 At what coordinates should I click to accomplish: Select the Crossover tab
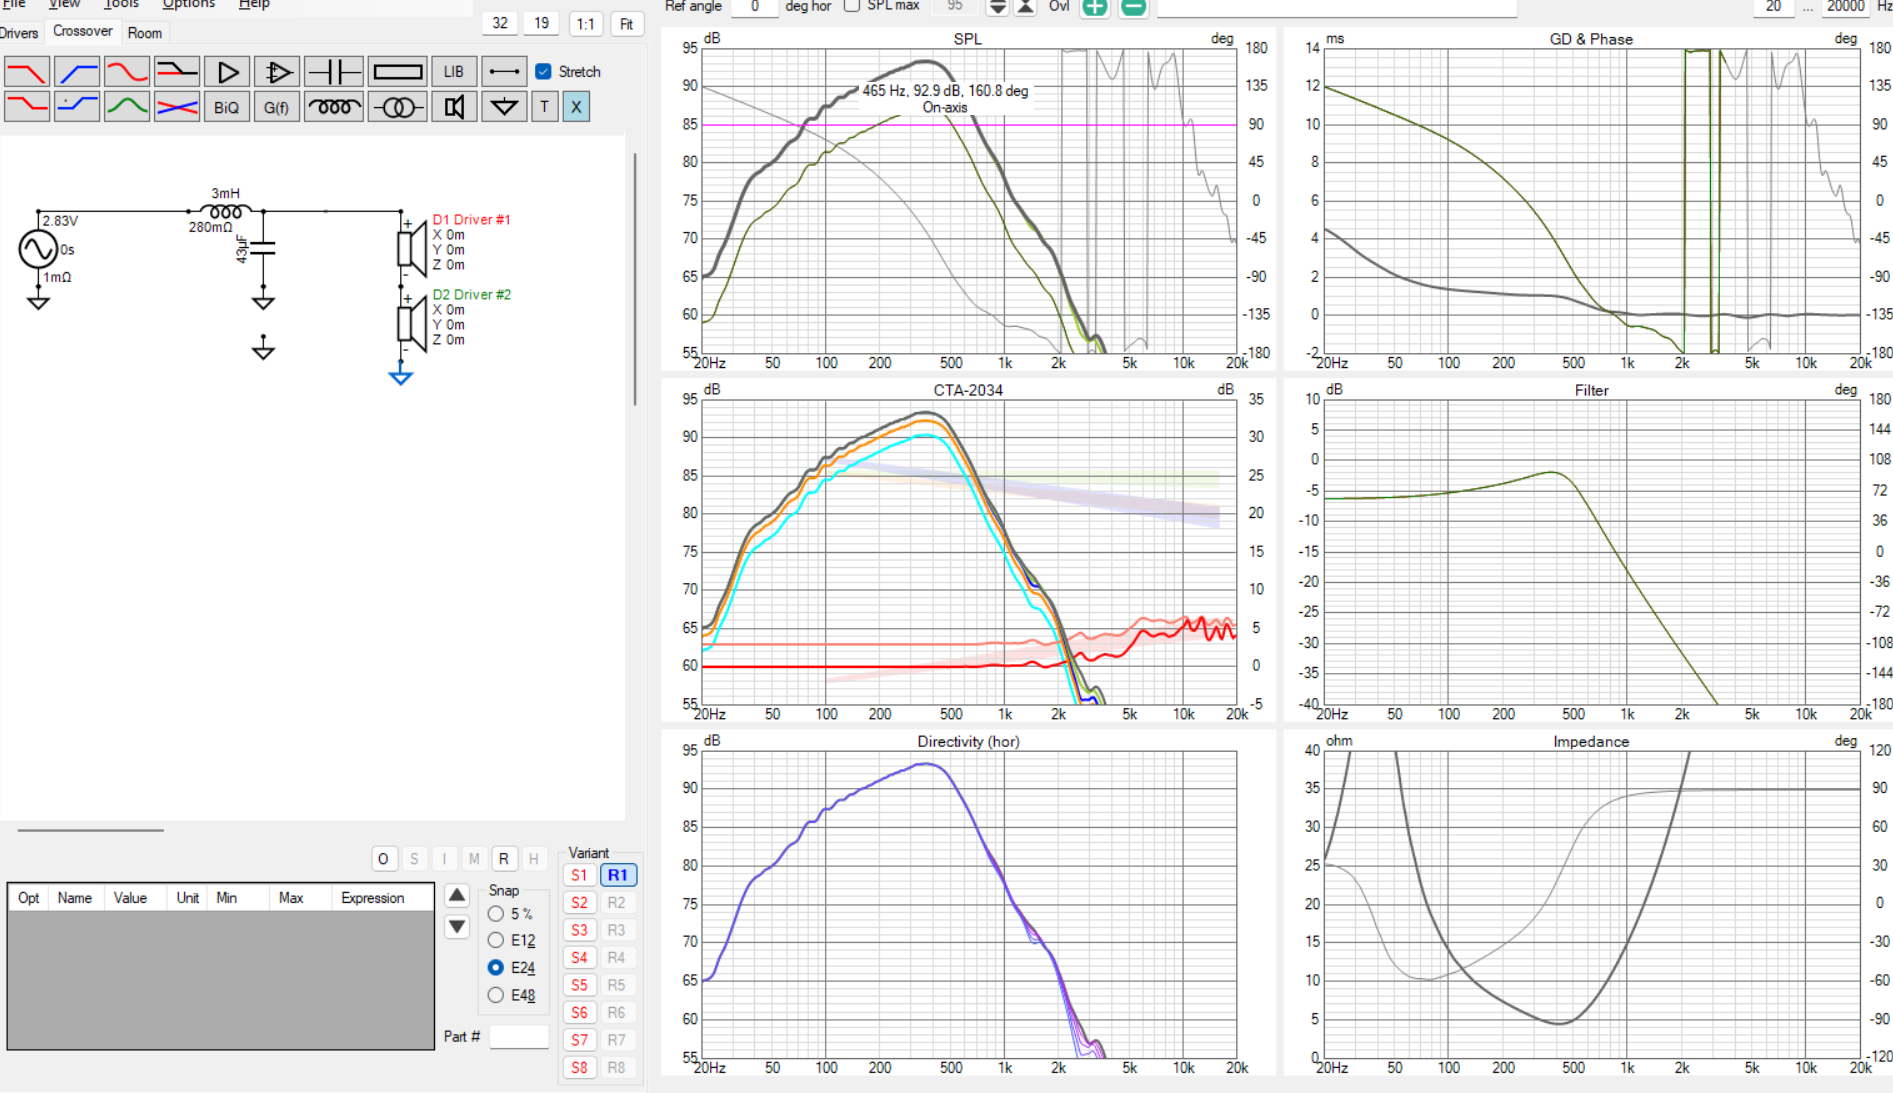83,31
